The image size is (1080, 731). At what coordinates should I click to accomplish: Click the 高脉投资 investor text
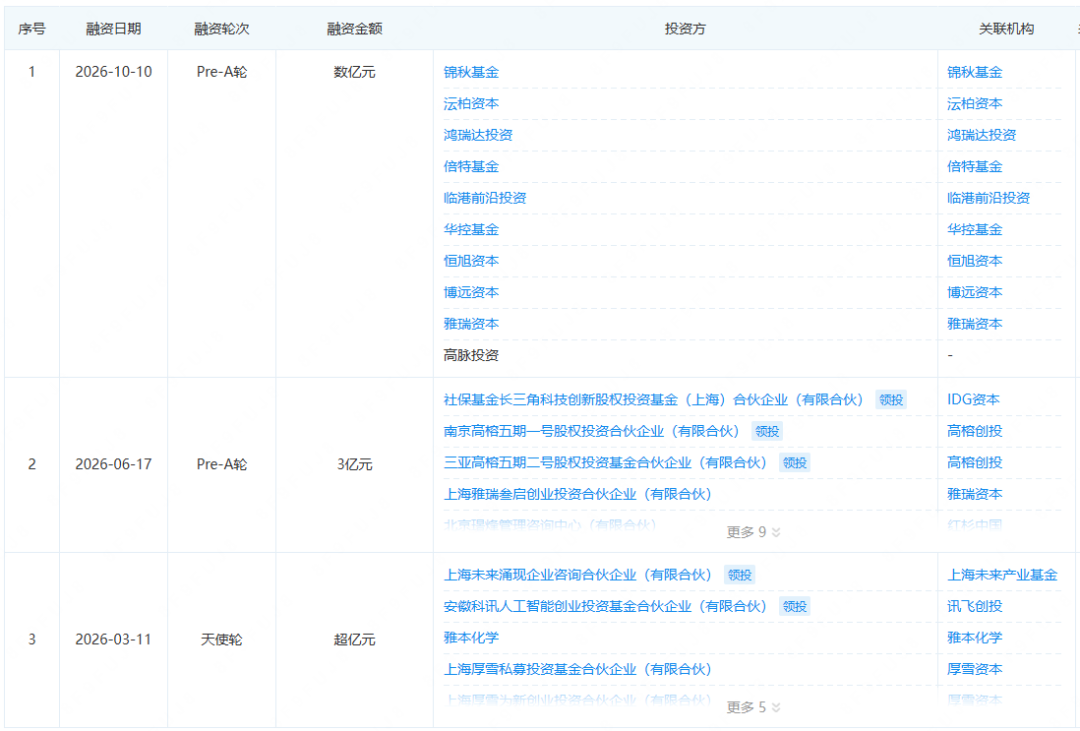coord(471,356)
